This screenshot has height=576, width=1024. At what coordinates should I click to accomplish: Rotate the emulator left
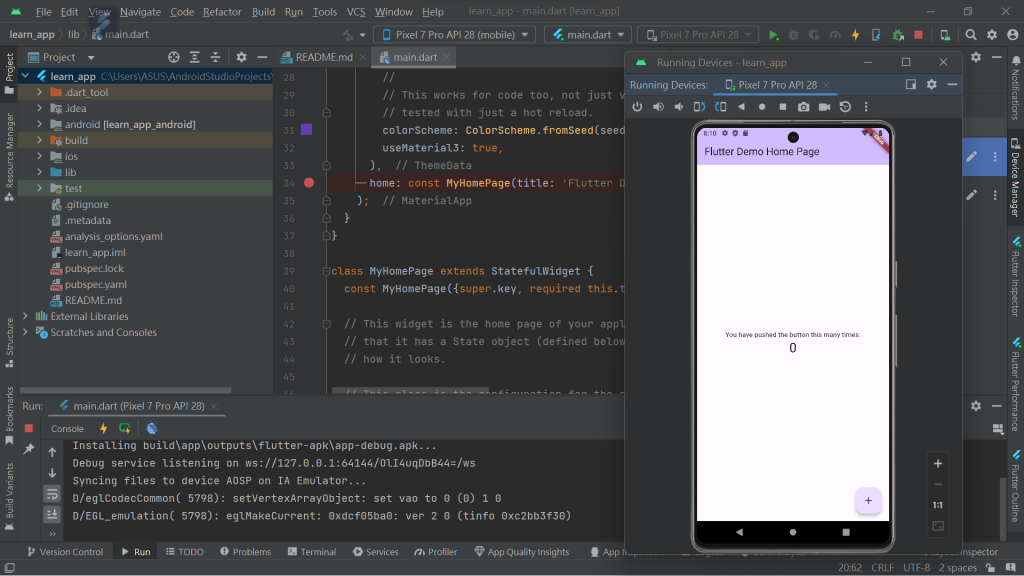click(699, 107)
